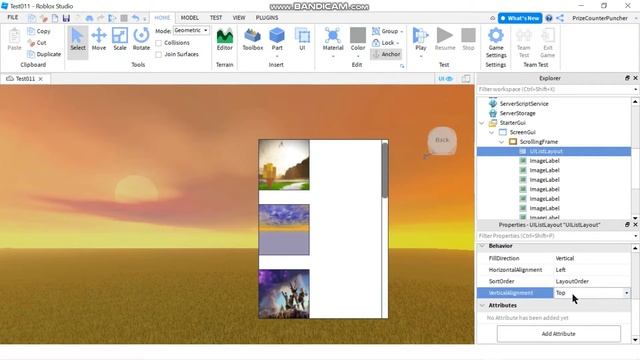
Task: Pick the Rotate tool
Action: [141, 40]
